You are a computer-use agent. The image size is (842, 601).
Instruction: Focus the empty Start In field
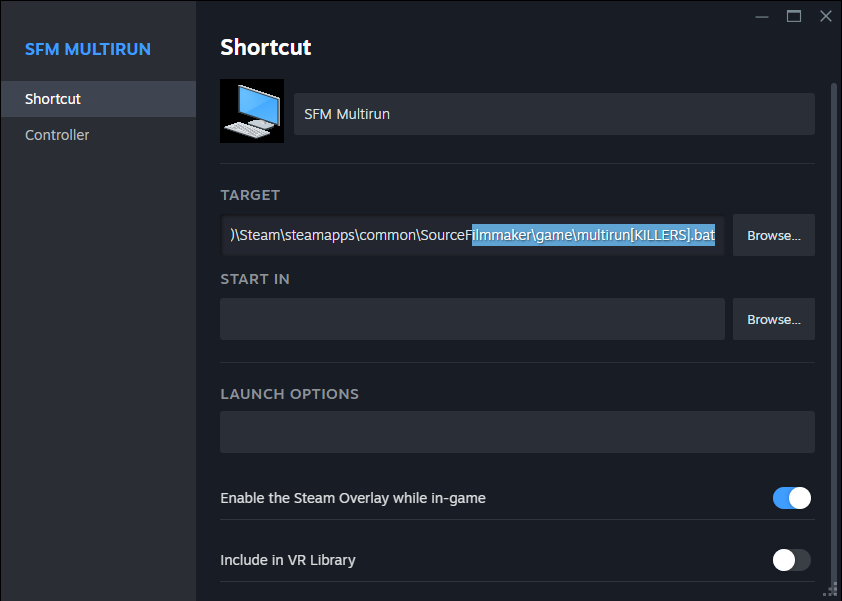click(472, 320)
